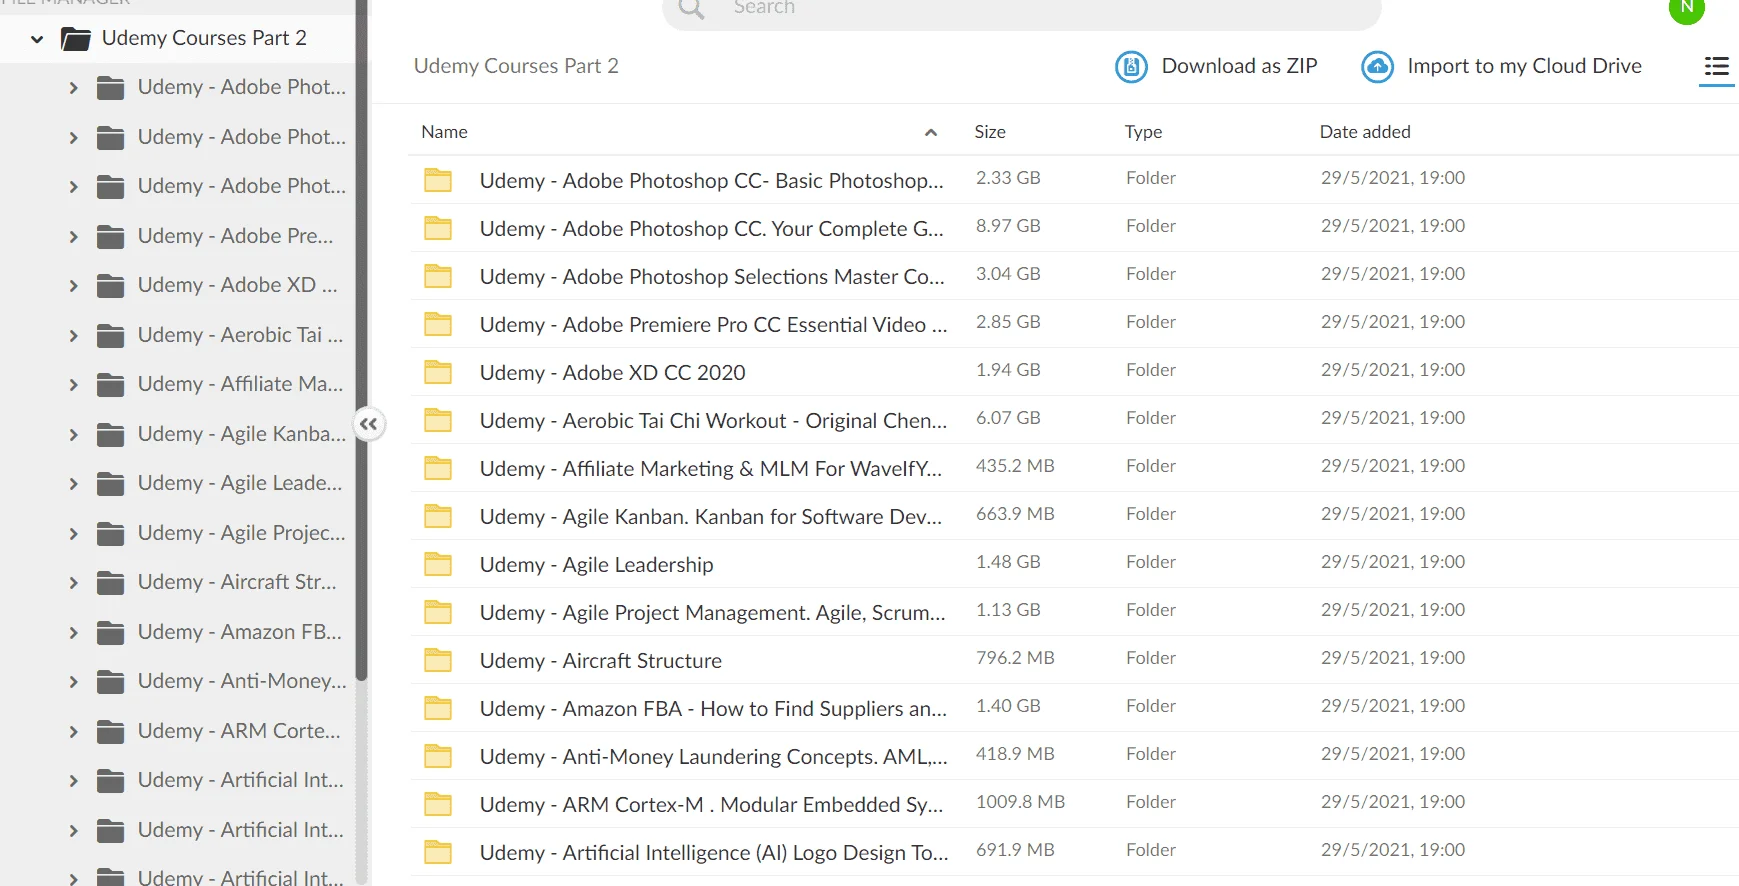The image size is (1739, 886).
Task: Click folder icon of Anti-Money Laundering row
Action: point(438,756)
